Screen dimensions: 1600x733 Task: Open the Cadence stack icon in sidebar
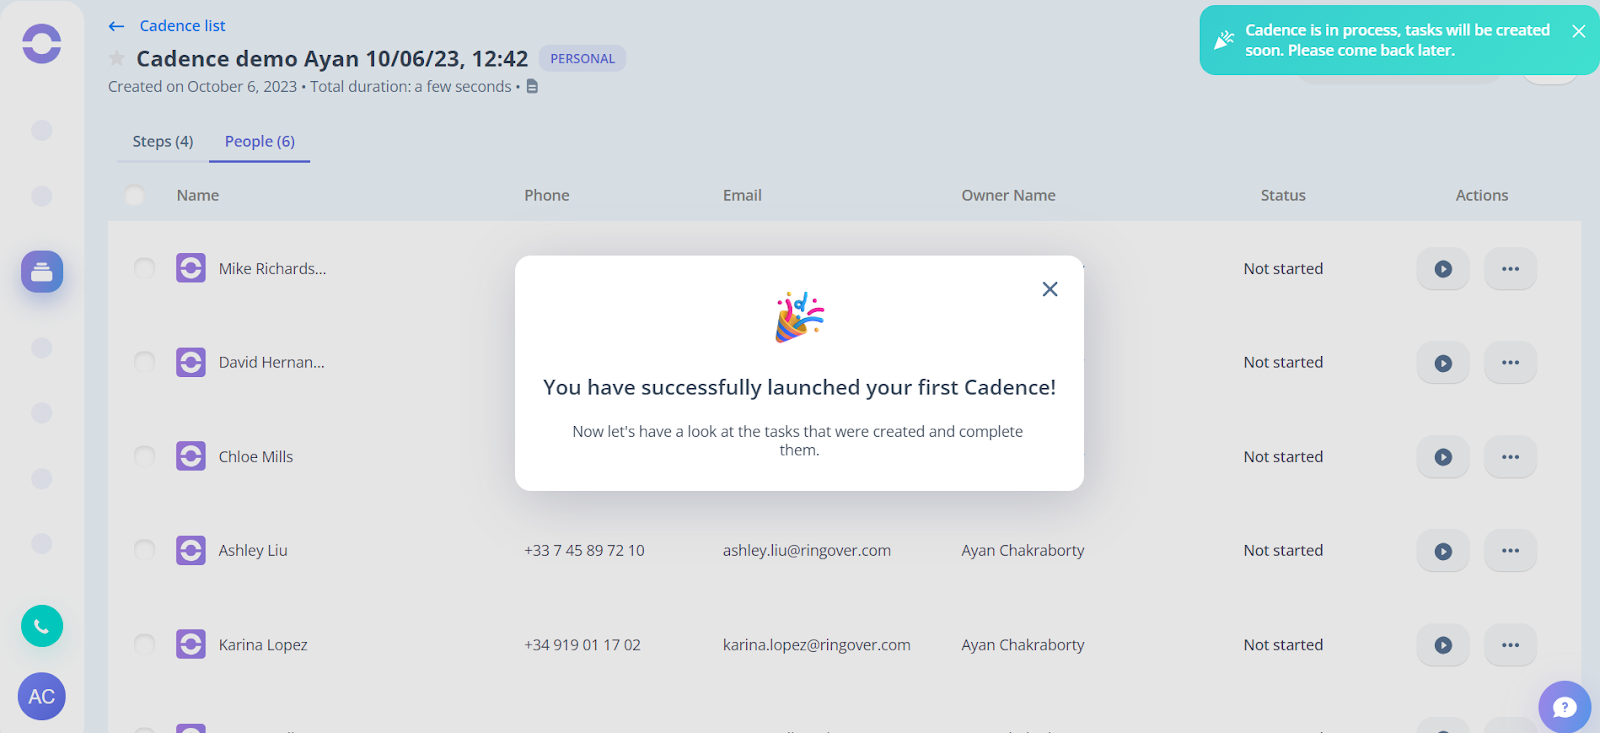[42, 272]
